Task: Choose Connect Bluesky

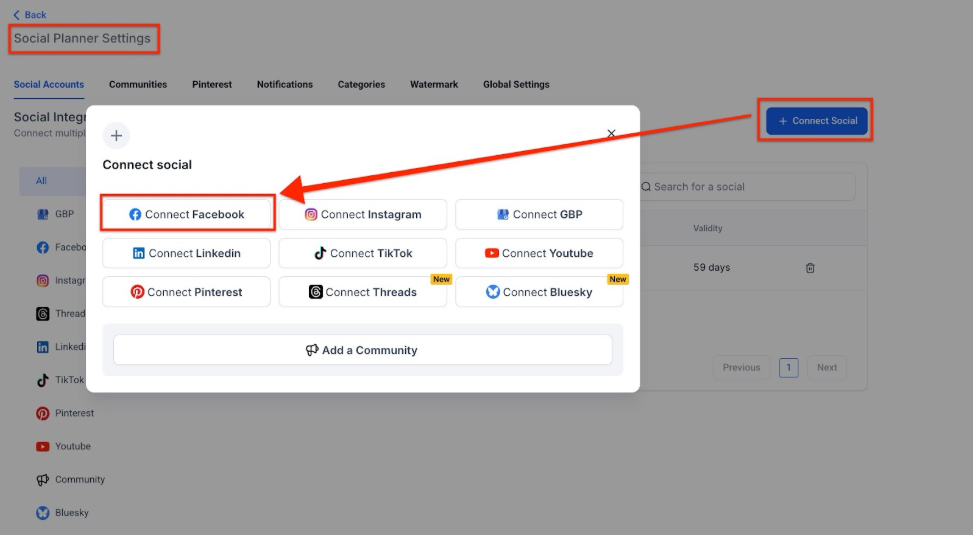Action: pos(539,292)
